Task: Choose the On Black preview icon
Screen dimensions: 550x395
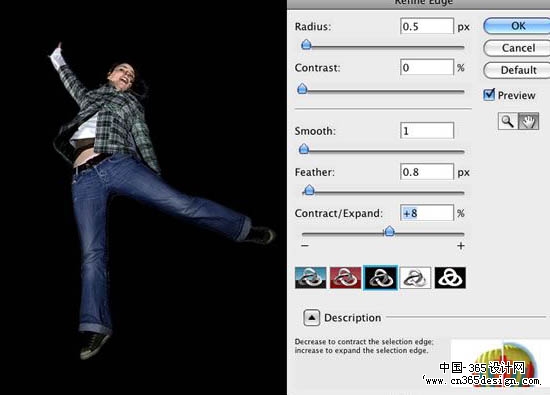Action: (381, 277)
